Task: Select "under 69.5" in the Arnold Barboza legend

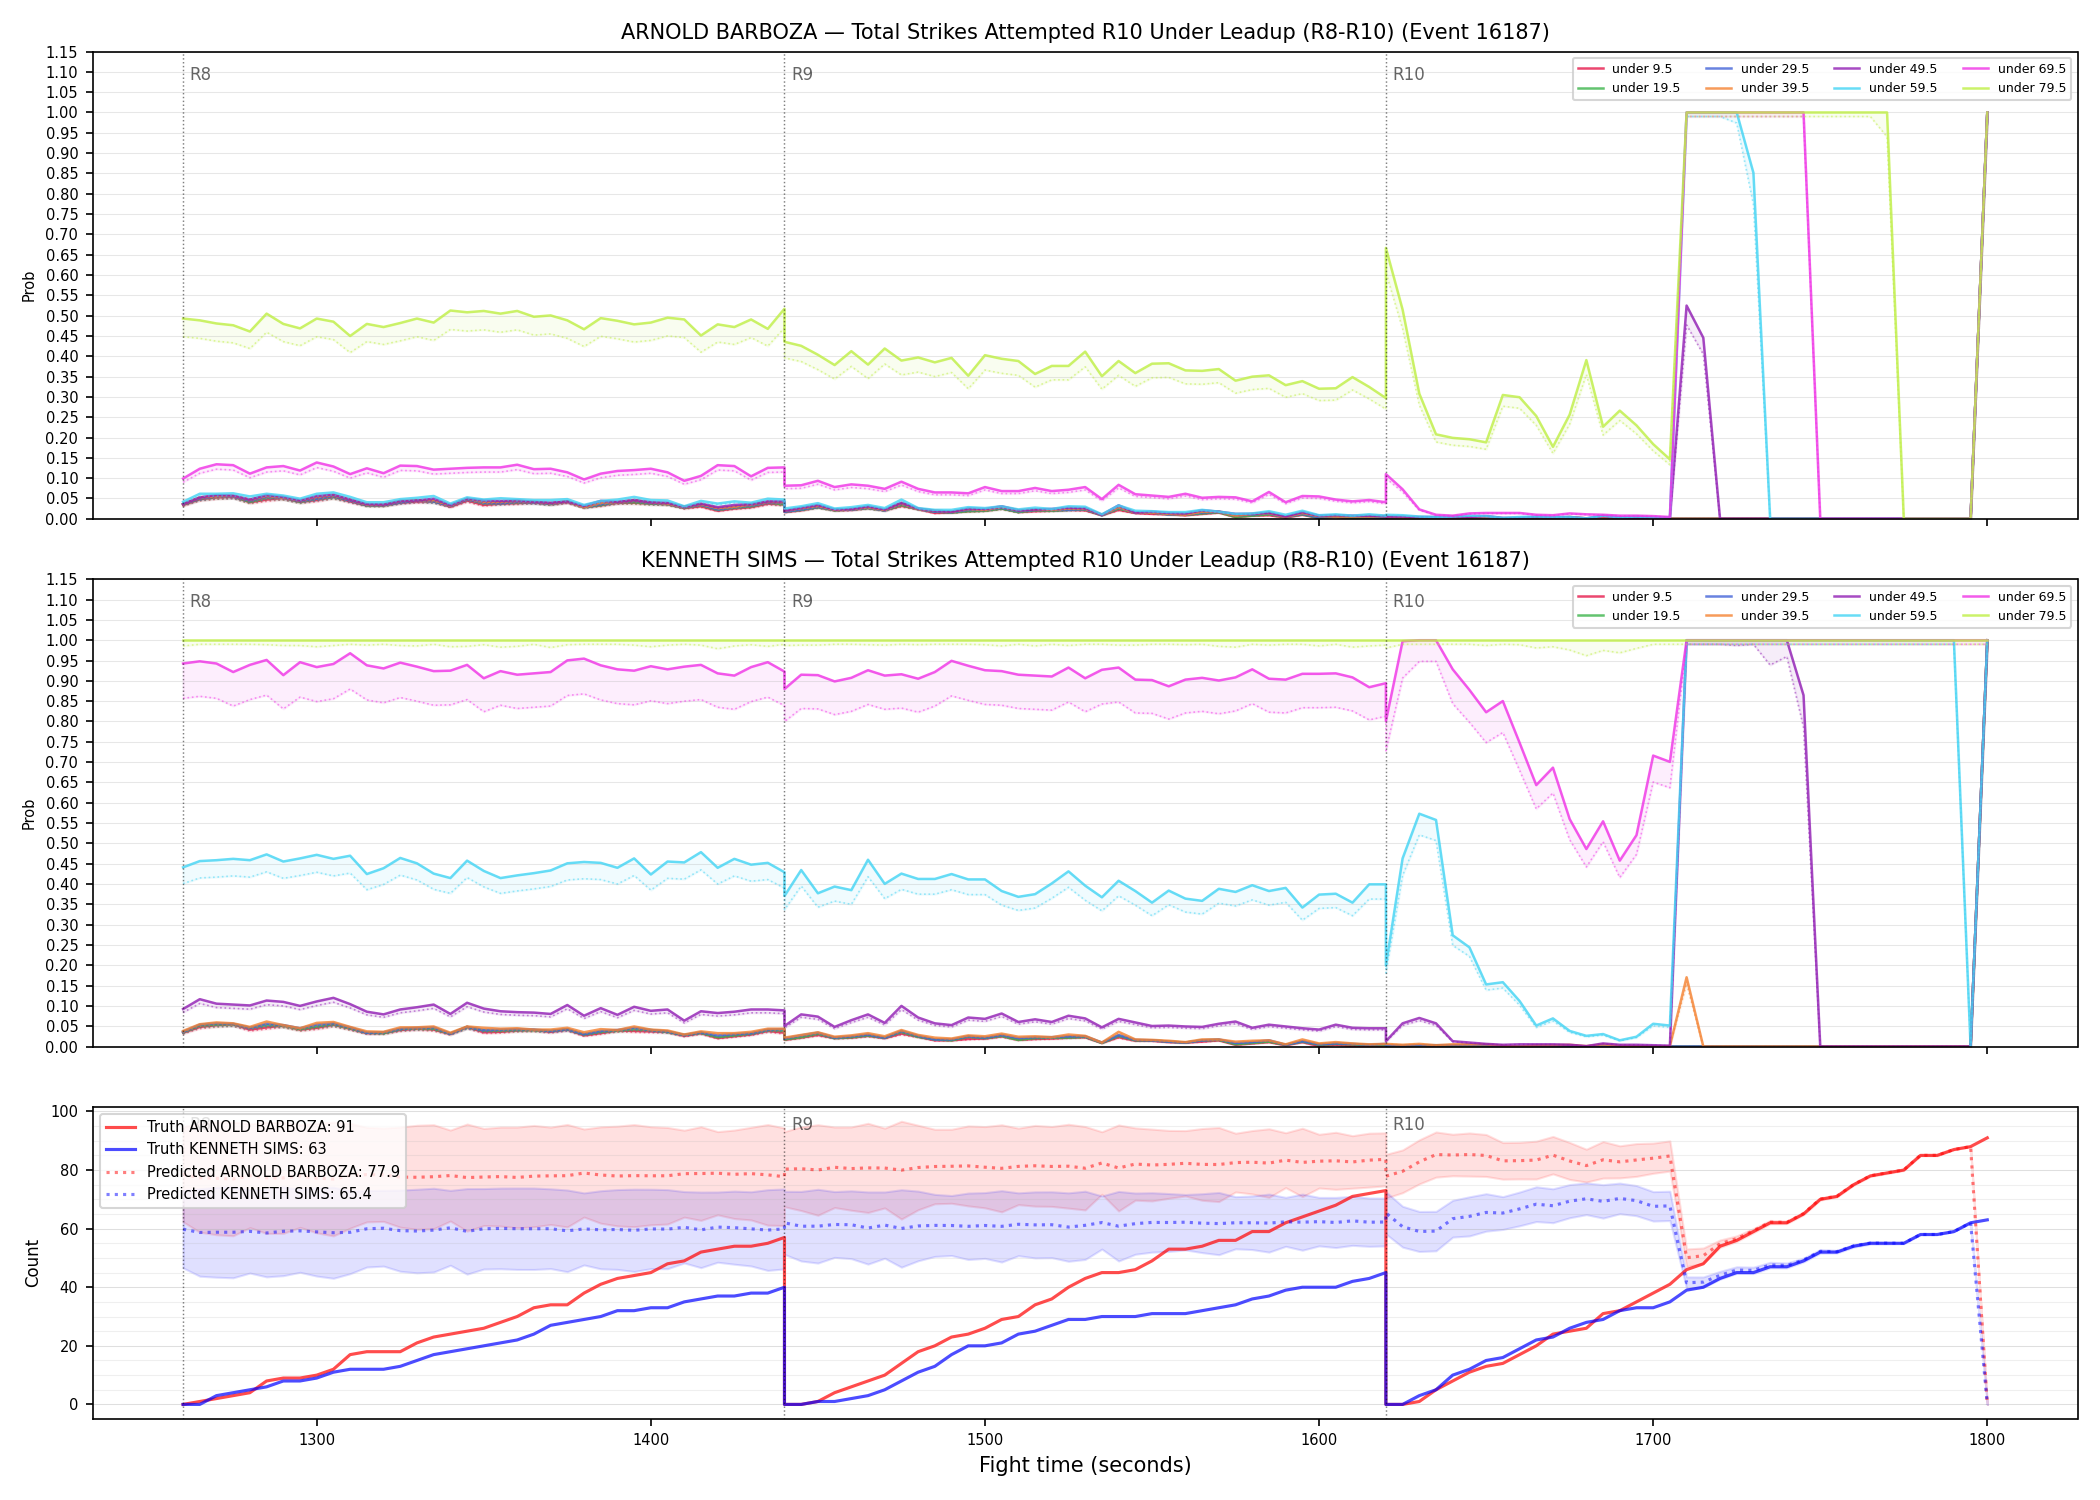Action: 2014,69
